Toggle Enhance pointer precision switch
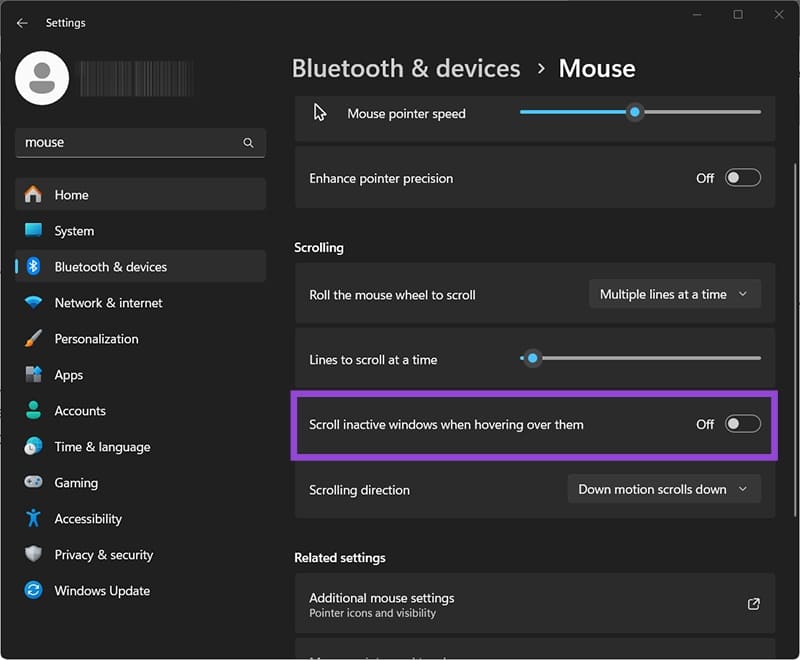Screen dimensions: 800x660 tap(743, 178)
